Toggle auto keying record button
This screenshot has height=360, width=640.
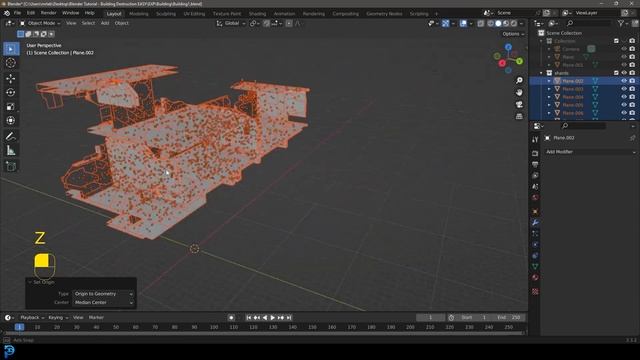pyautogui.click(x=231, y=318)
